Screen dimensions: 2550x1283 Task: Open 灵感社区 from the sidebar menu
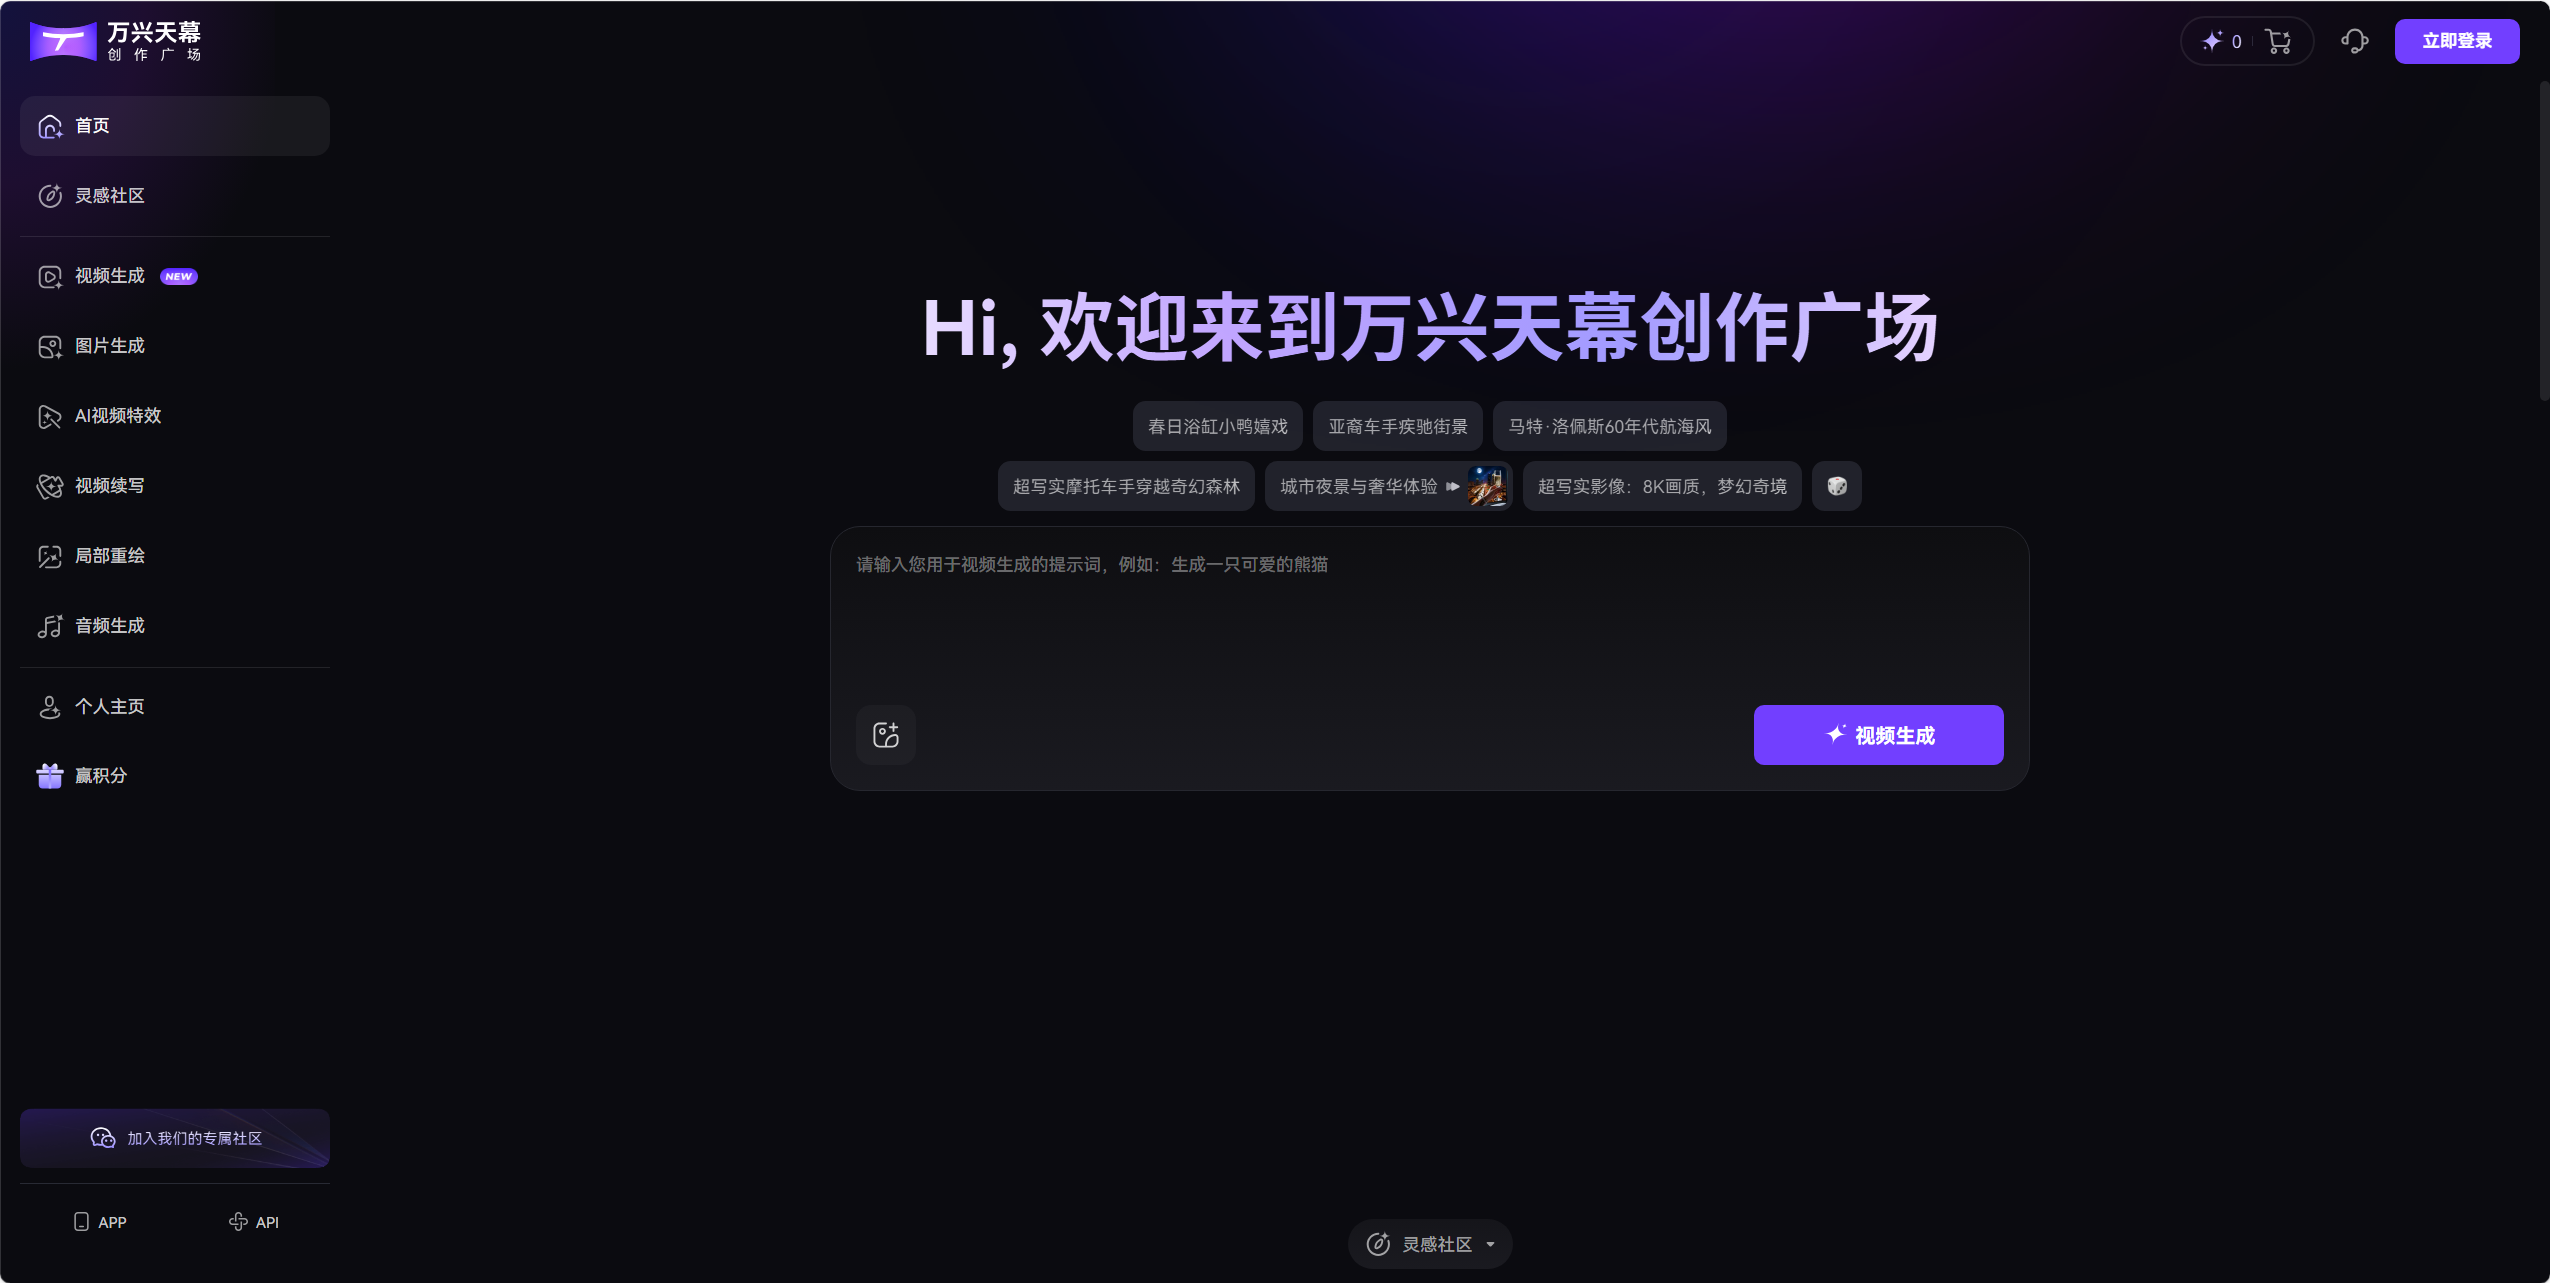[x=112, y=195]
